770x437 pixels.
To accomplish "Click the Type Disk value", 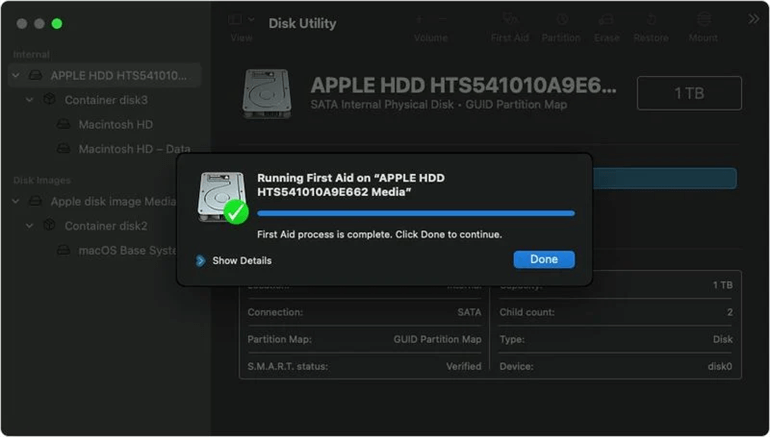I will 722,339.
